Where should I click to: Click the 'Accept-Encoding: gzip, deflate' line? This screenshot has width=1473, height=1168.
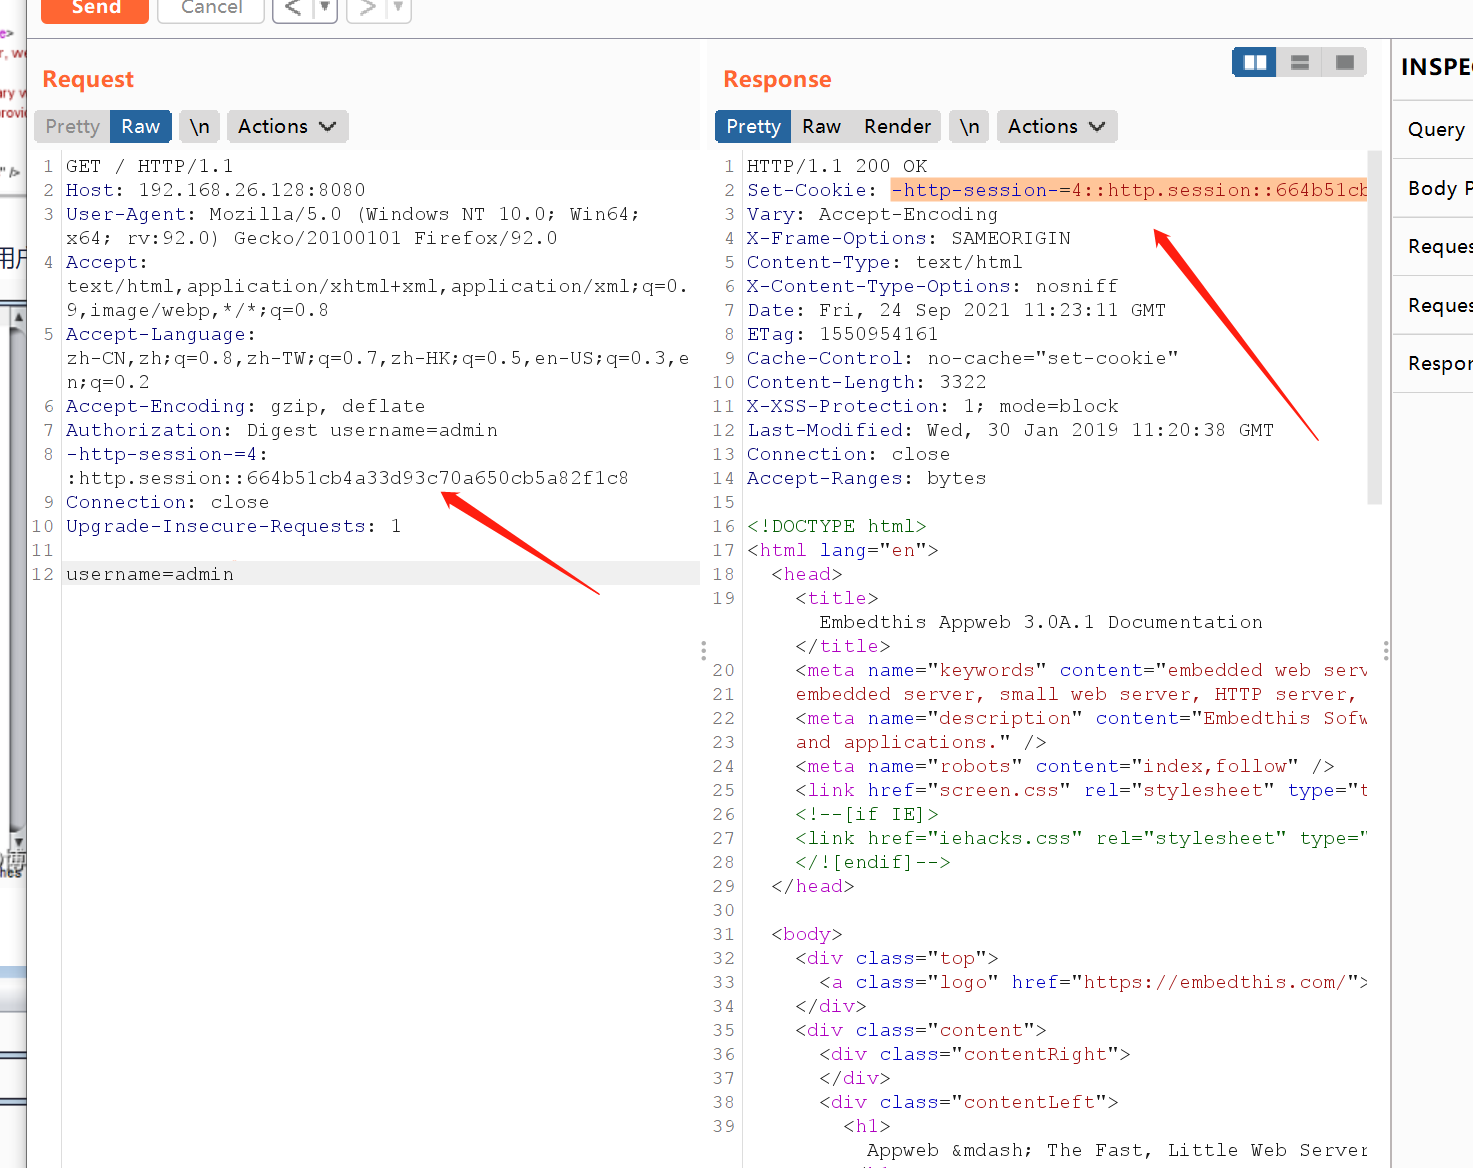tap(245, 406)
